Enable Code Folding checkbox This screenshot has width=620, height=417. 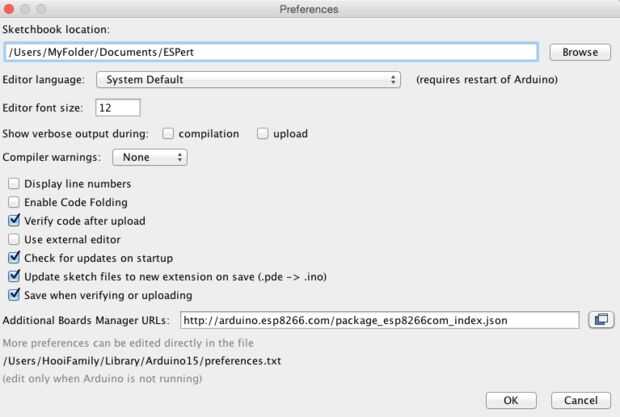point(14,202)
